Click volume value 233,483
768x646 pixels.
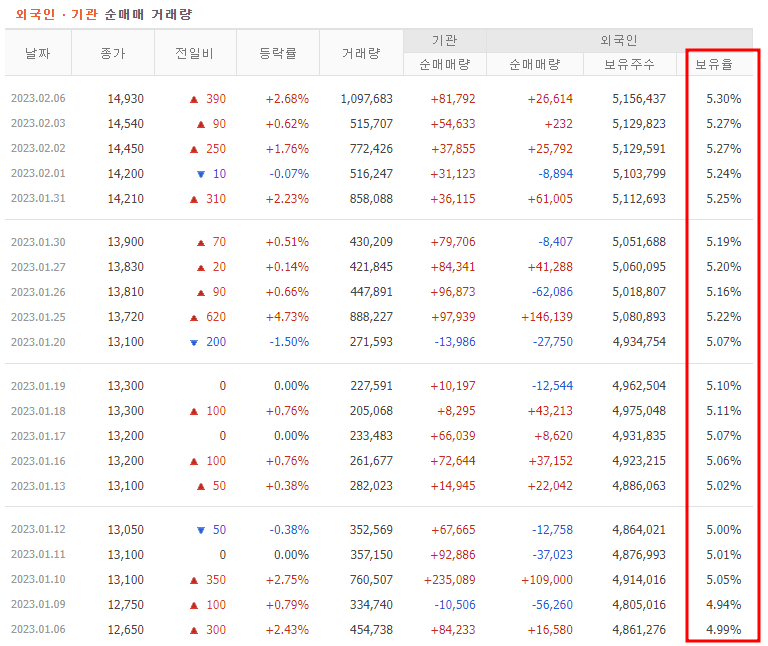(371, 435)
